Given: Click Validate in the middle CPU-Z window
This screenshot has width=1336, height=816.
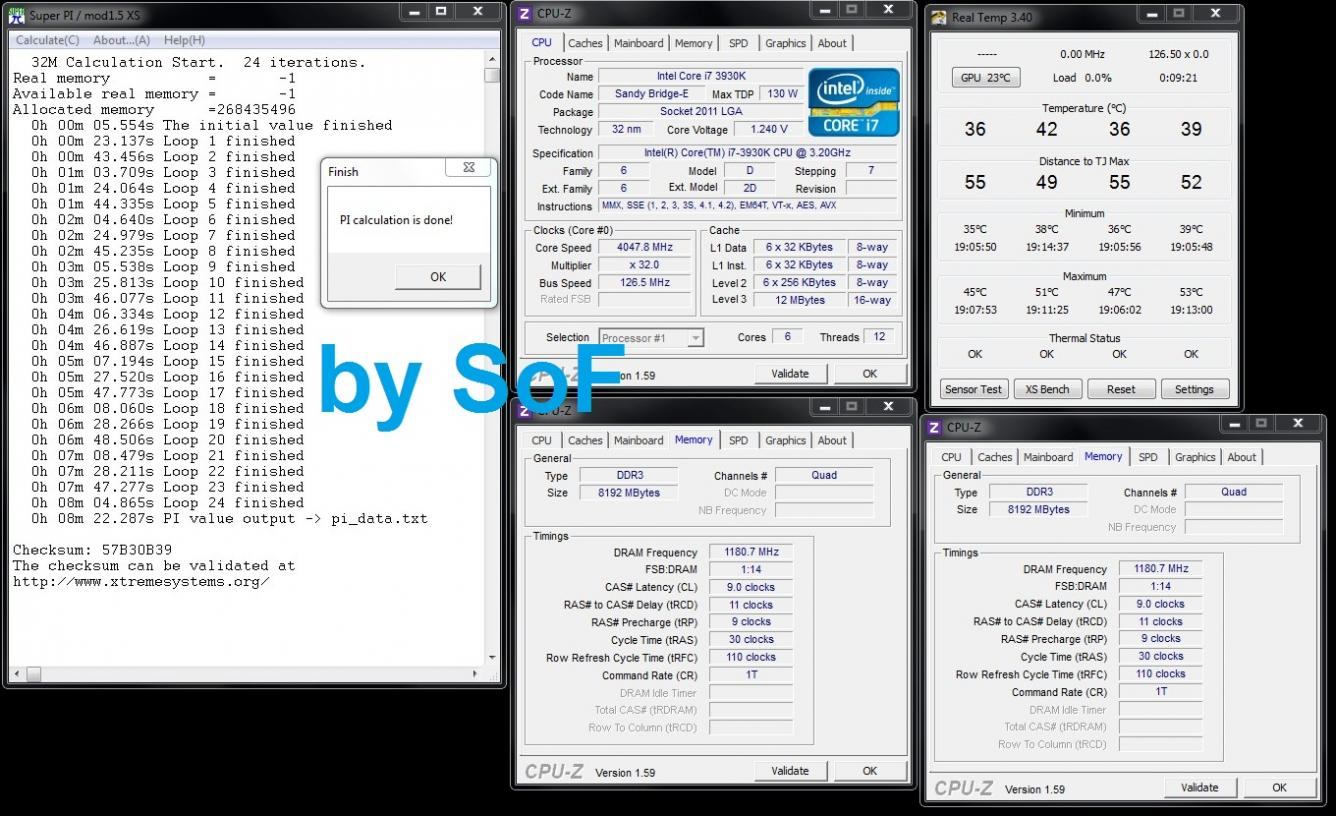Looking at the screenshot, I should tap(790, 771).
